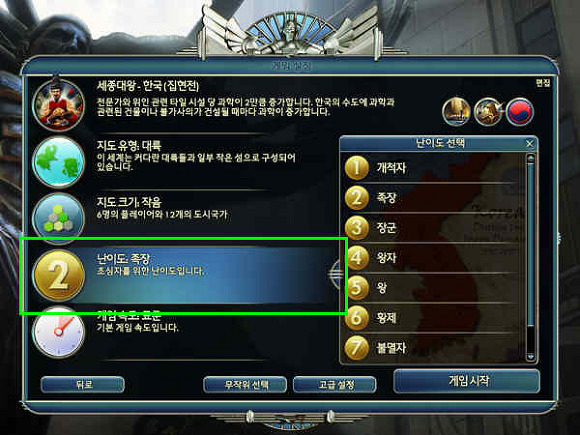580x435 pixels.
Task: Click the gold number 2 difficulty coin
Action: [59, 275]
